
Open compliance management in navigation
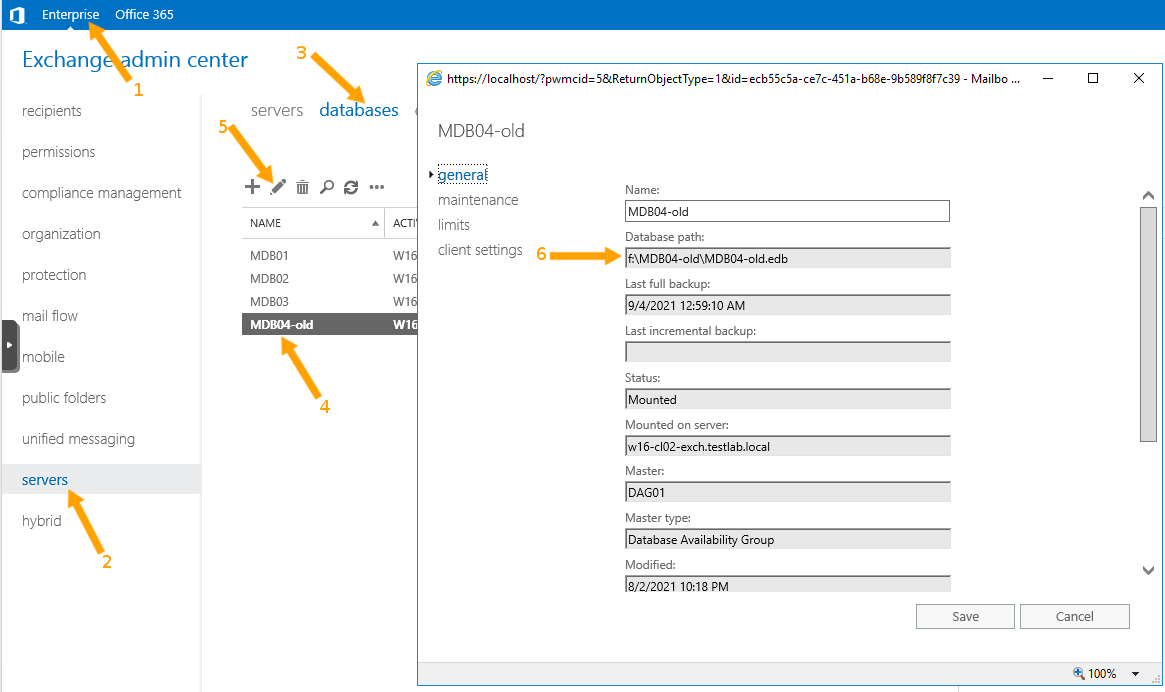(x=102, y=193)
